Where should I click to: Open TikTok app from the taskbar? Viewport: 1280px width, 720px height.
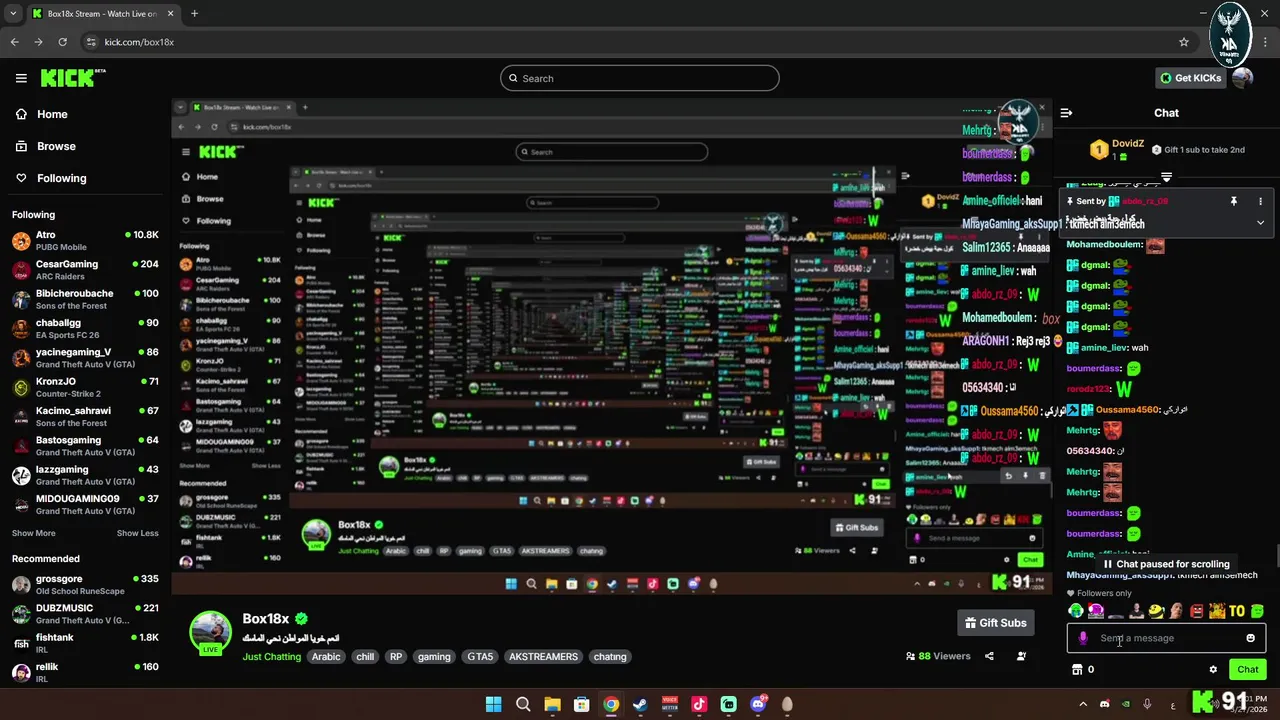pyautogui.click(x=699, y=704)
